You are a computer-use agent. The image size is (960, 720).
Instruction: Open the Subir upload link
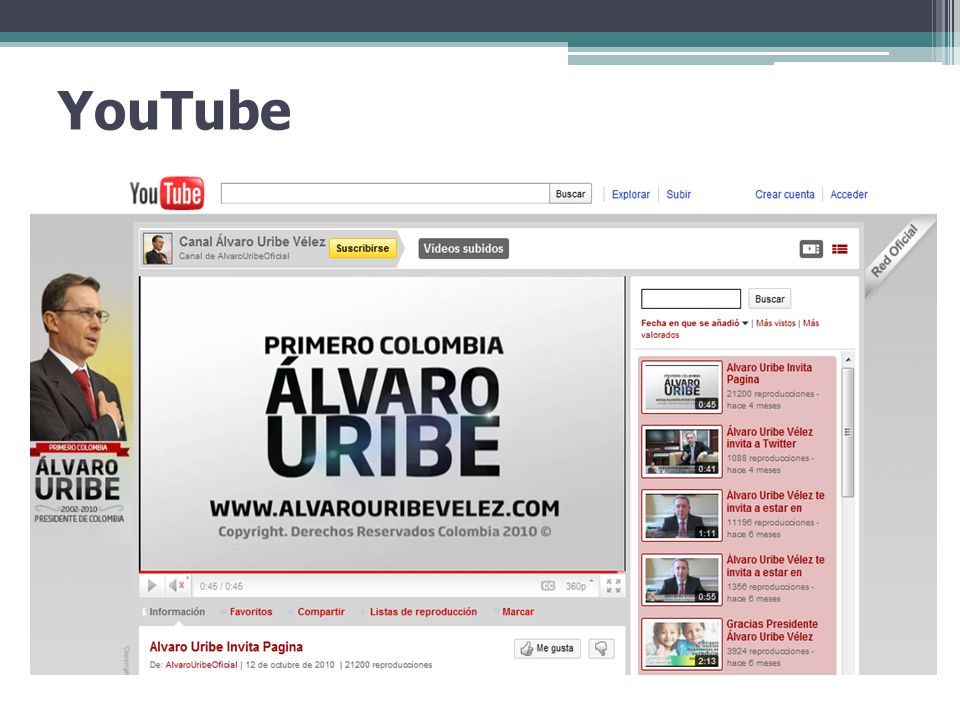tap(678, 194)
